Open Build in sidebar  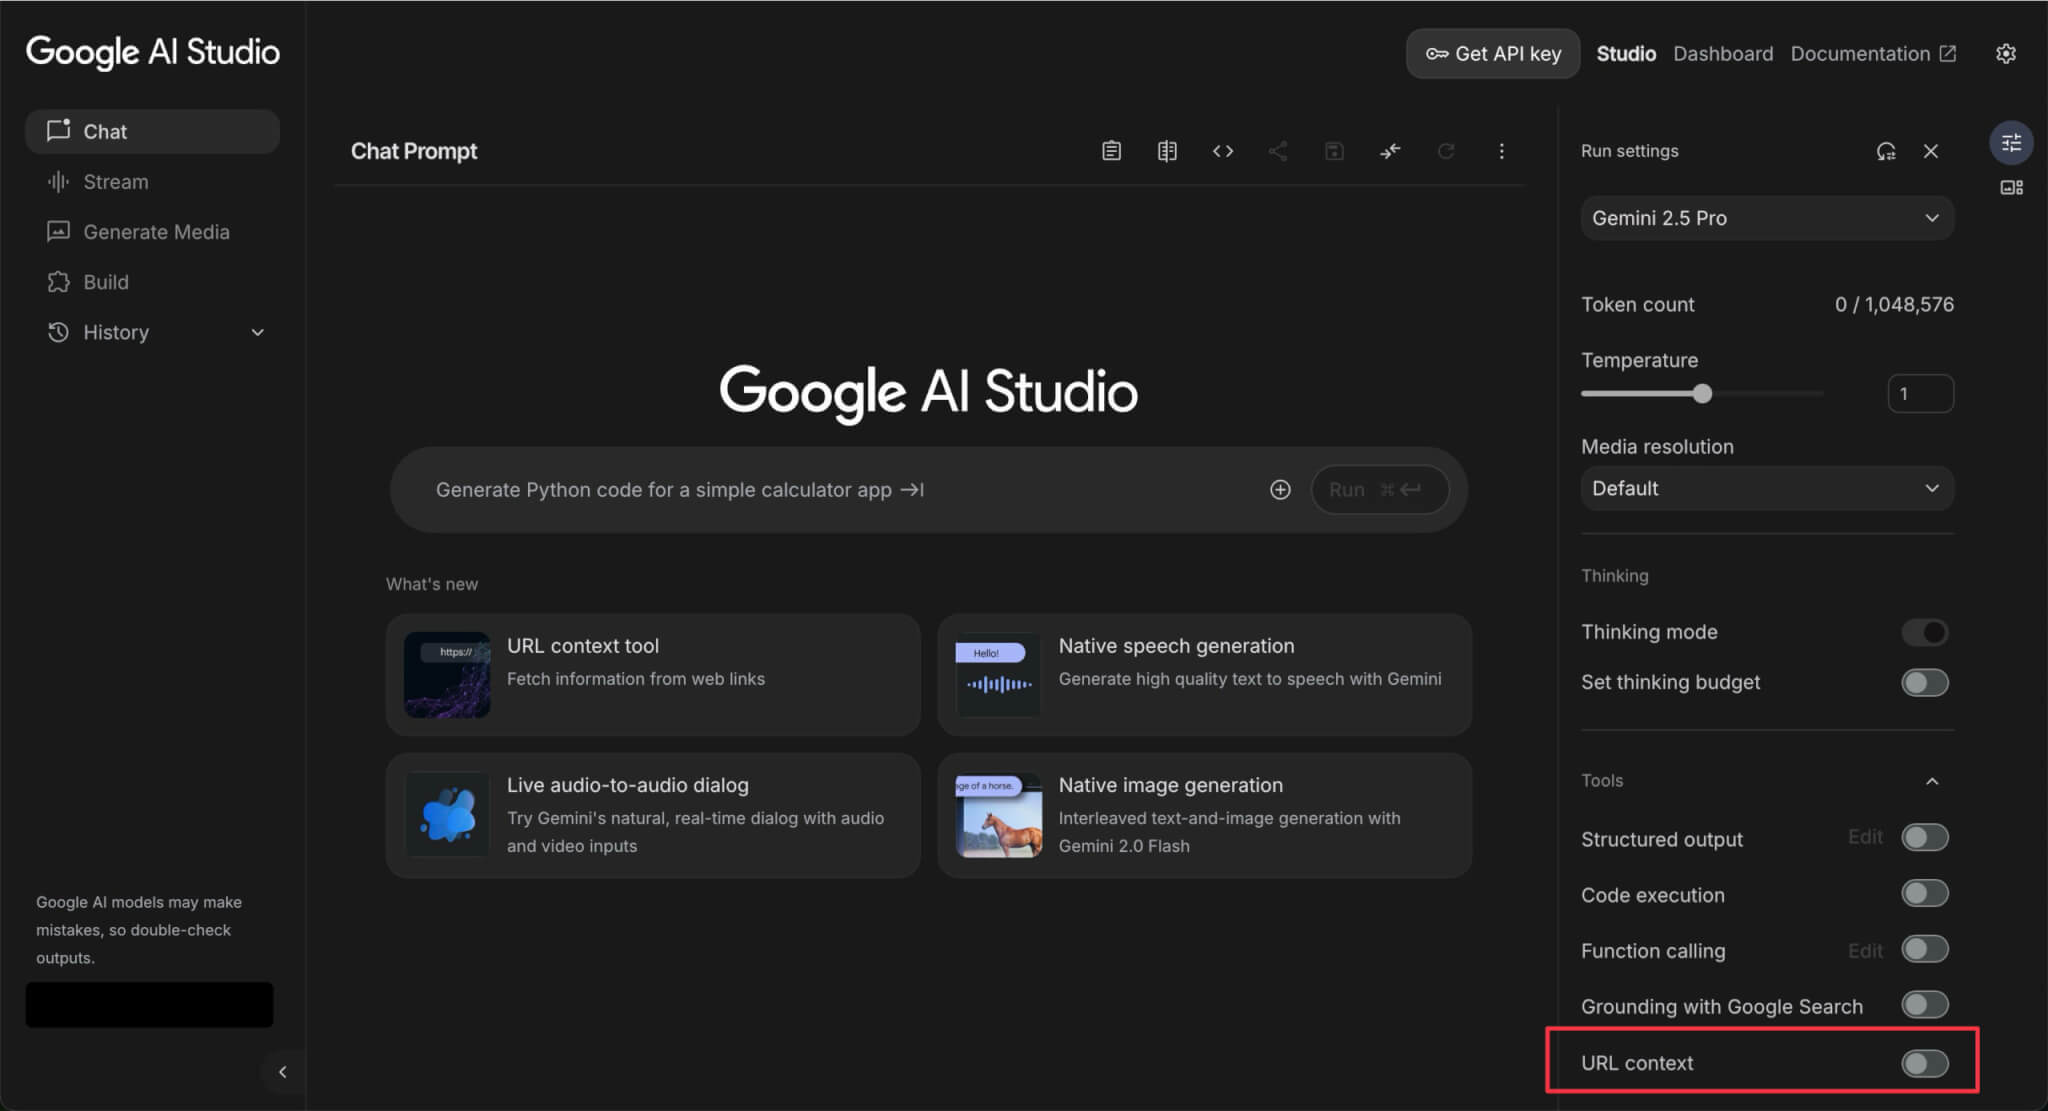pyautogui.click(x=152, y=282)
